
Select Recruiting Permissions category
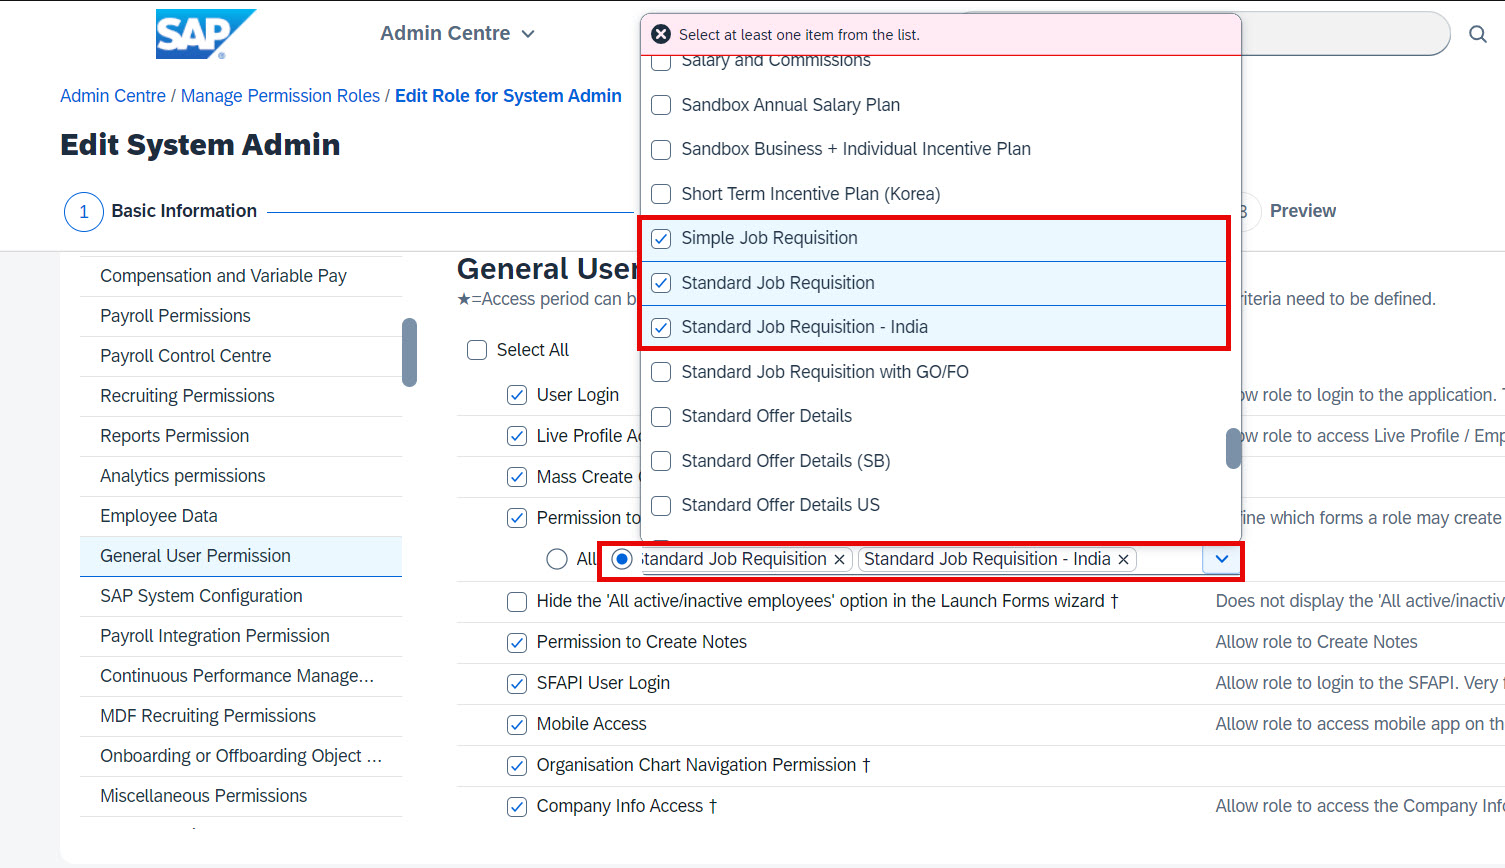pos(241,396)
